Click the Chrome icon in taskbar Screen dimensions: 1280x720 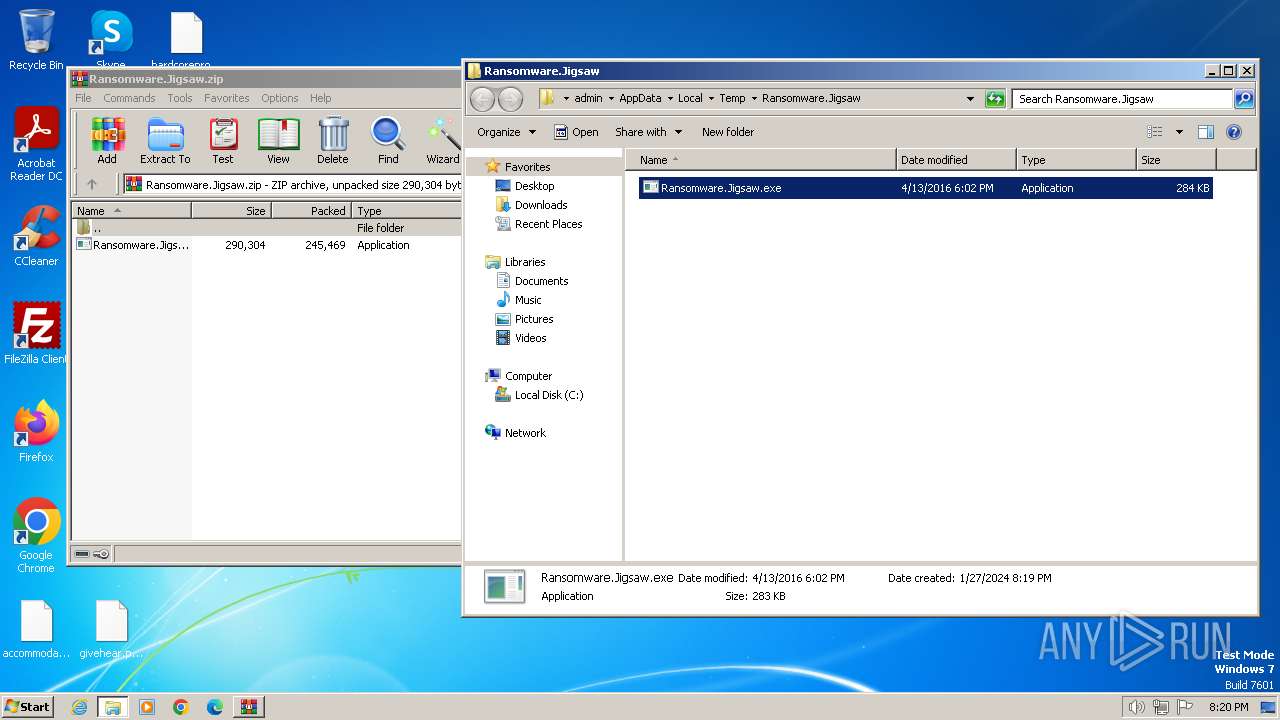(x=181, y=707)
